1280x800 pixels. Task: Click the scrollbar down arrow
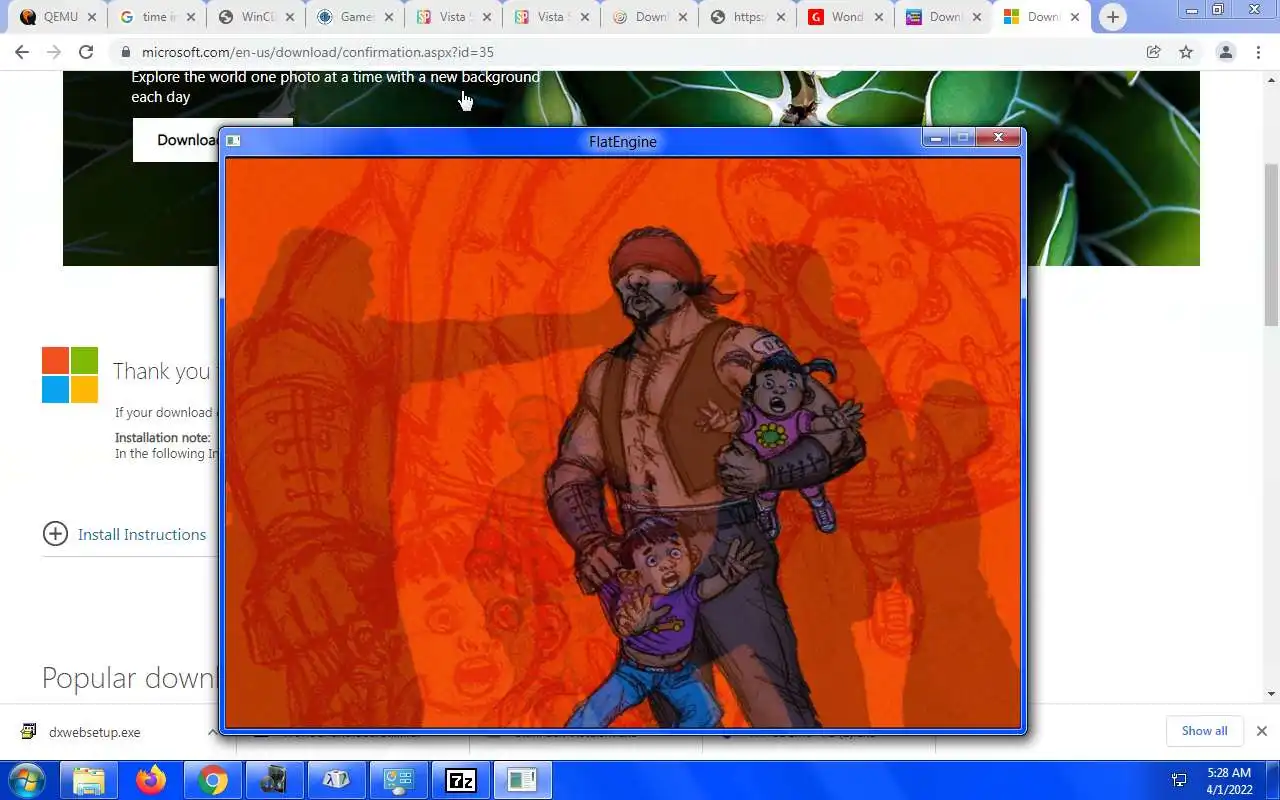tap(1271, 693)
